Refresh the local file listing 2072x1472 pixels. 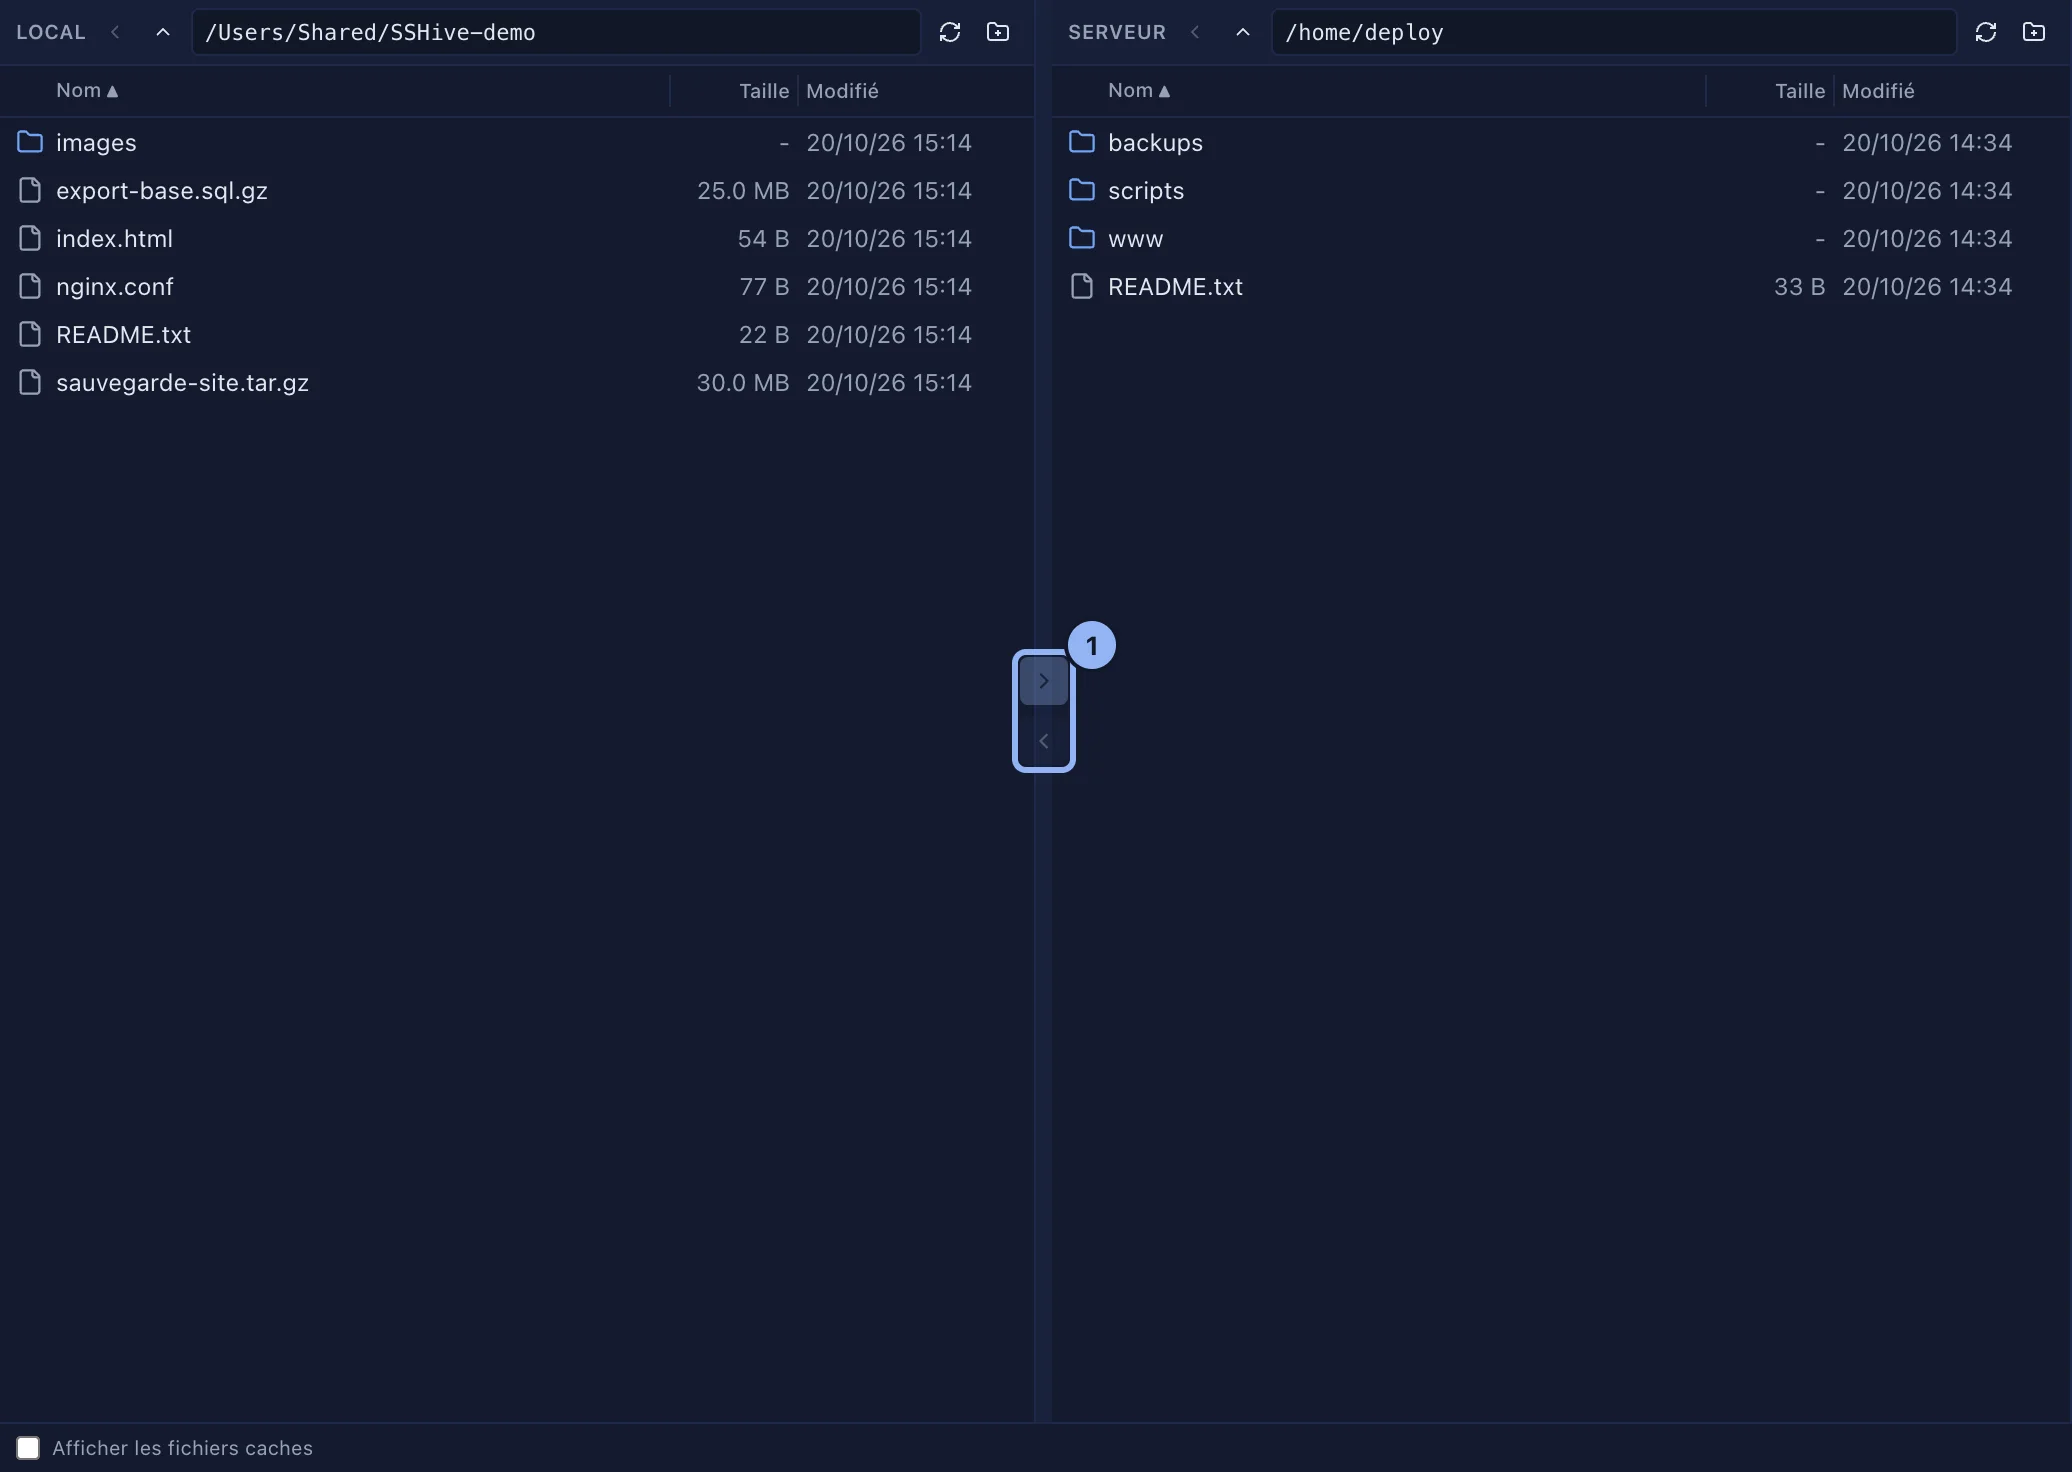[950, 32]
